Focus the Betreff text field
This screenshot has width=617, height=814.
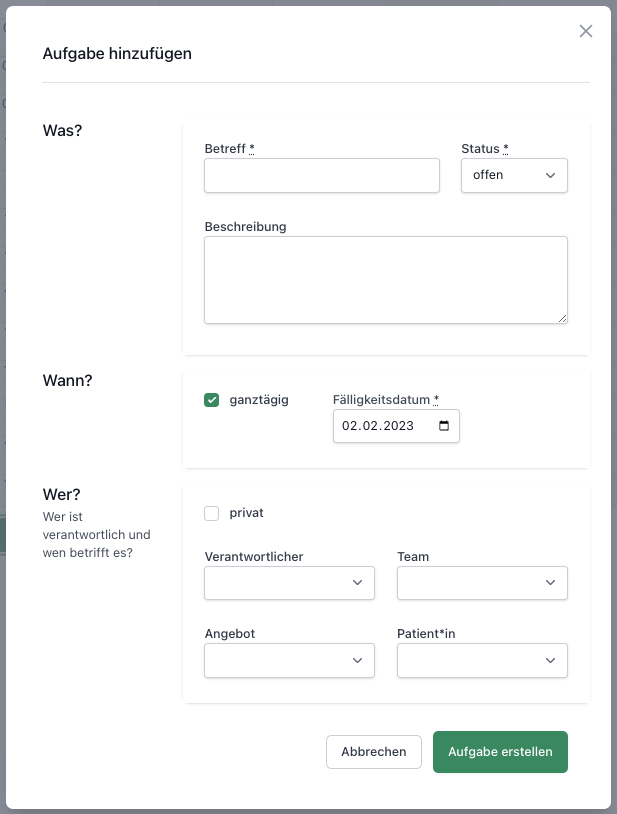coord(322,175)
